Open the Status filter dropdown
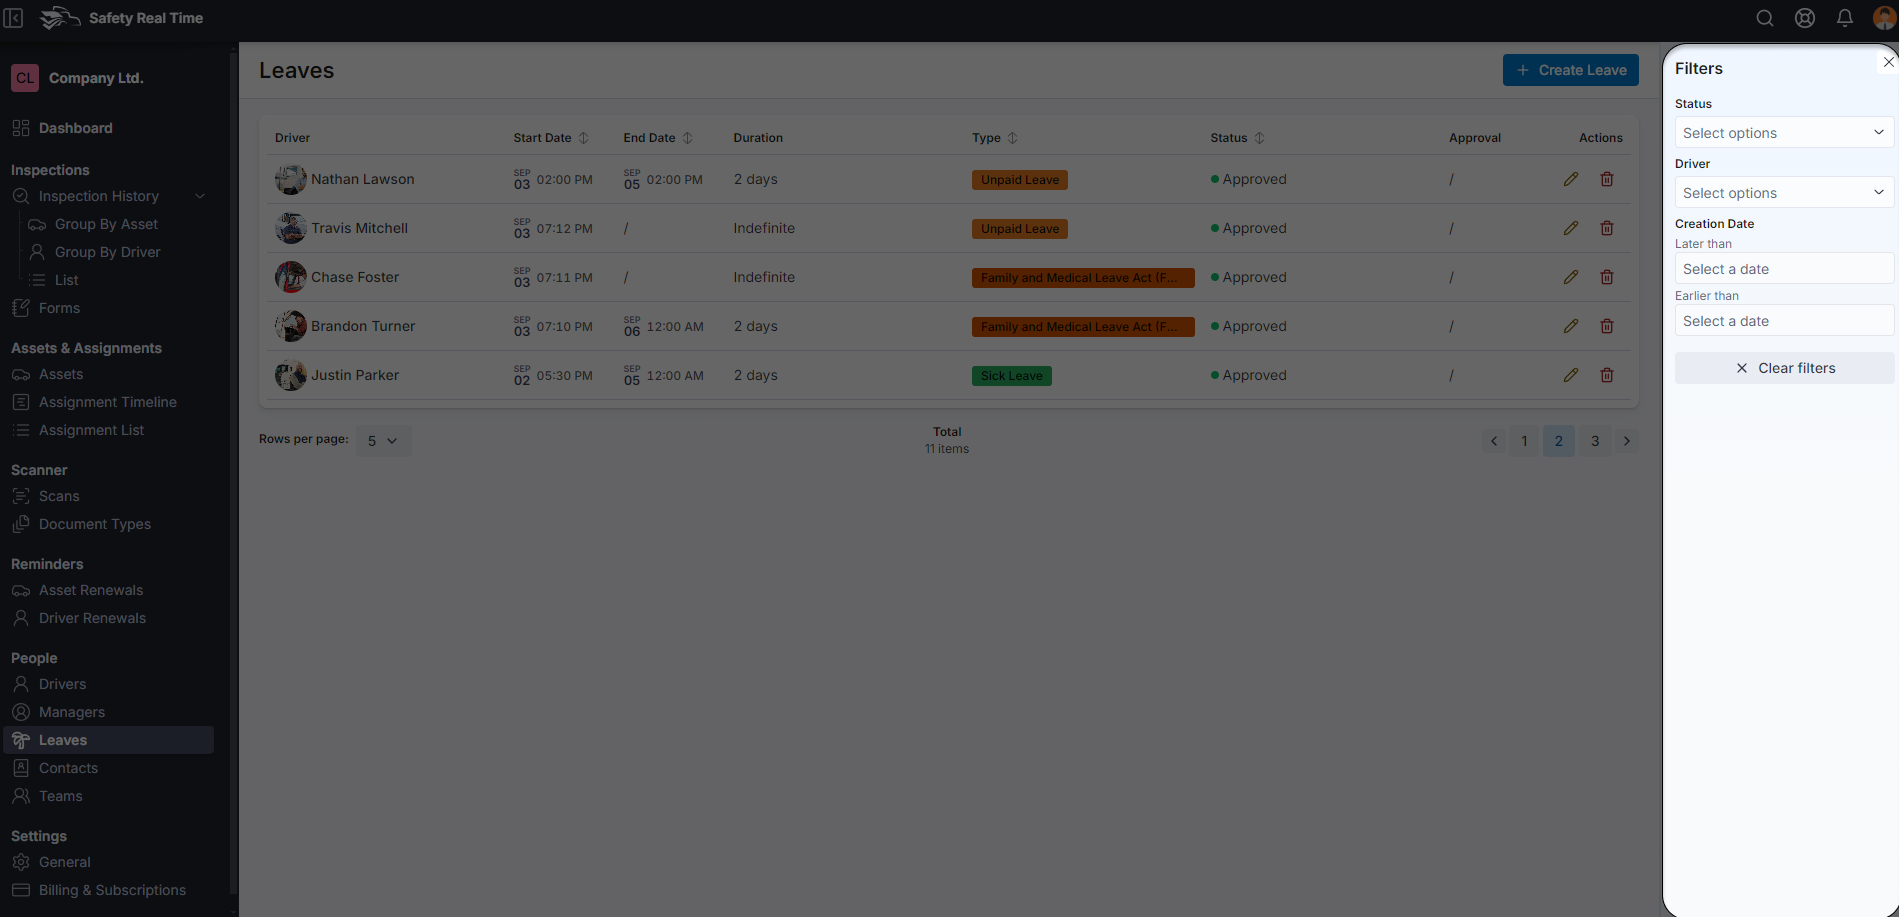 coord(1783,133)
